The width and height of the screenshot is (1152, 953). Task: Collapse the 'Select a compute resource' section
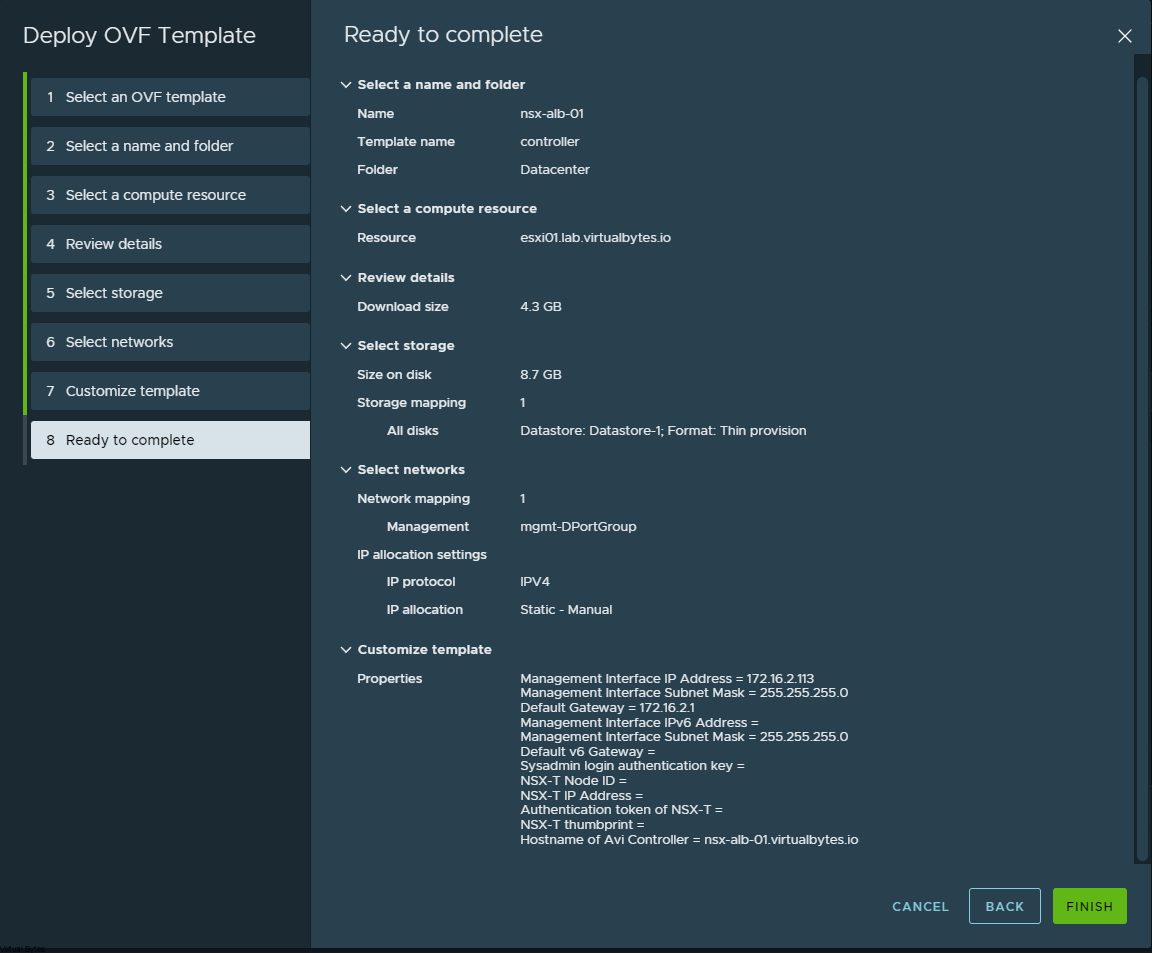point(347,209)
